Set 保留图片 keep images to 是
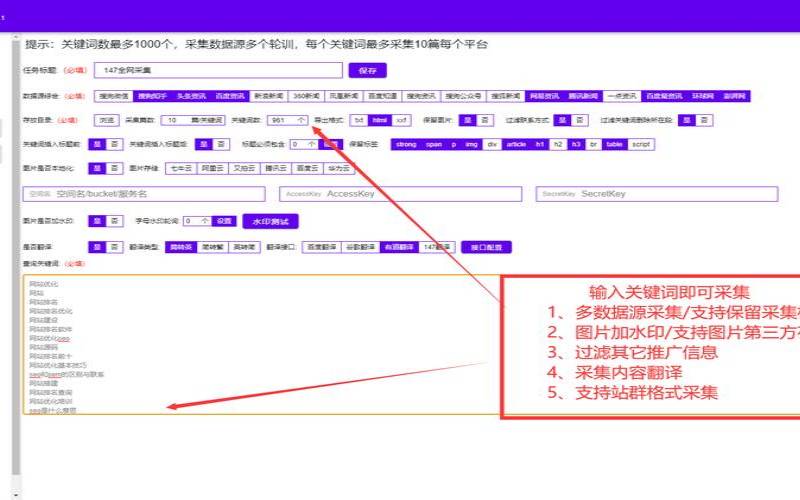Image resolution: width=800 pixels, height=500 pixels. [x=467, y=120]
